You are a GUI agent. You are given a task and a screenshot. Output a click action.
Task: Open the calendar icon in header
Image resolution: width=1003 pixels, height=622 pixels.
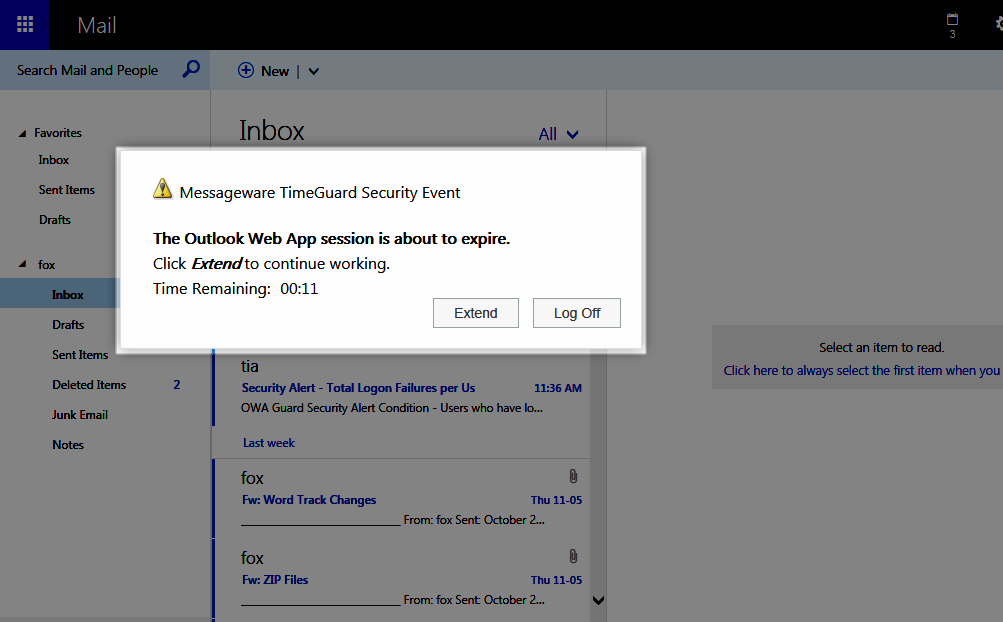click(x=952, y=20)
